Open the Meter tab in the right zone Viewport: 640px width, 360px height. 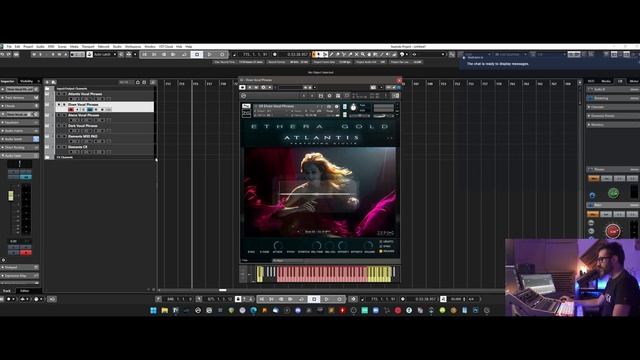coord(633,81)
